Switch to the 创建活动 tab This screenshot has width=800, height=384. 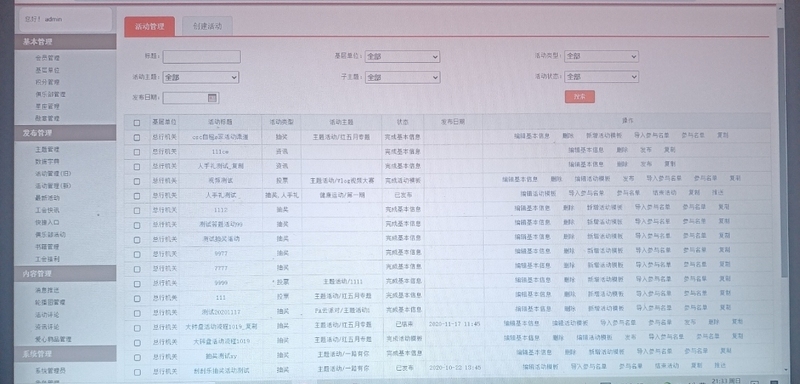(207, 26)
